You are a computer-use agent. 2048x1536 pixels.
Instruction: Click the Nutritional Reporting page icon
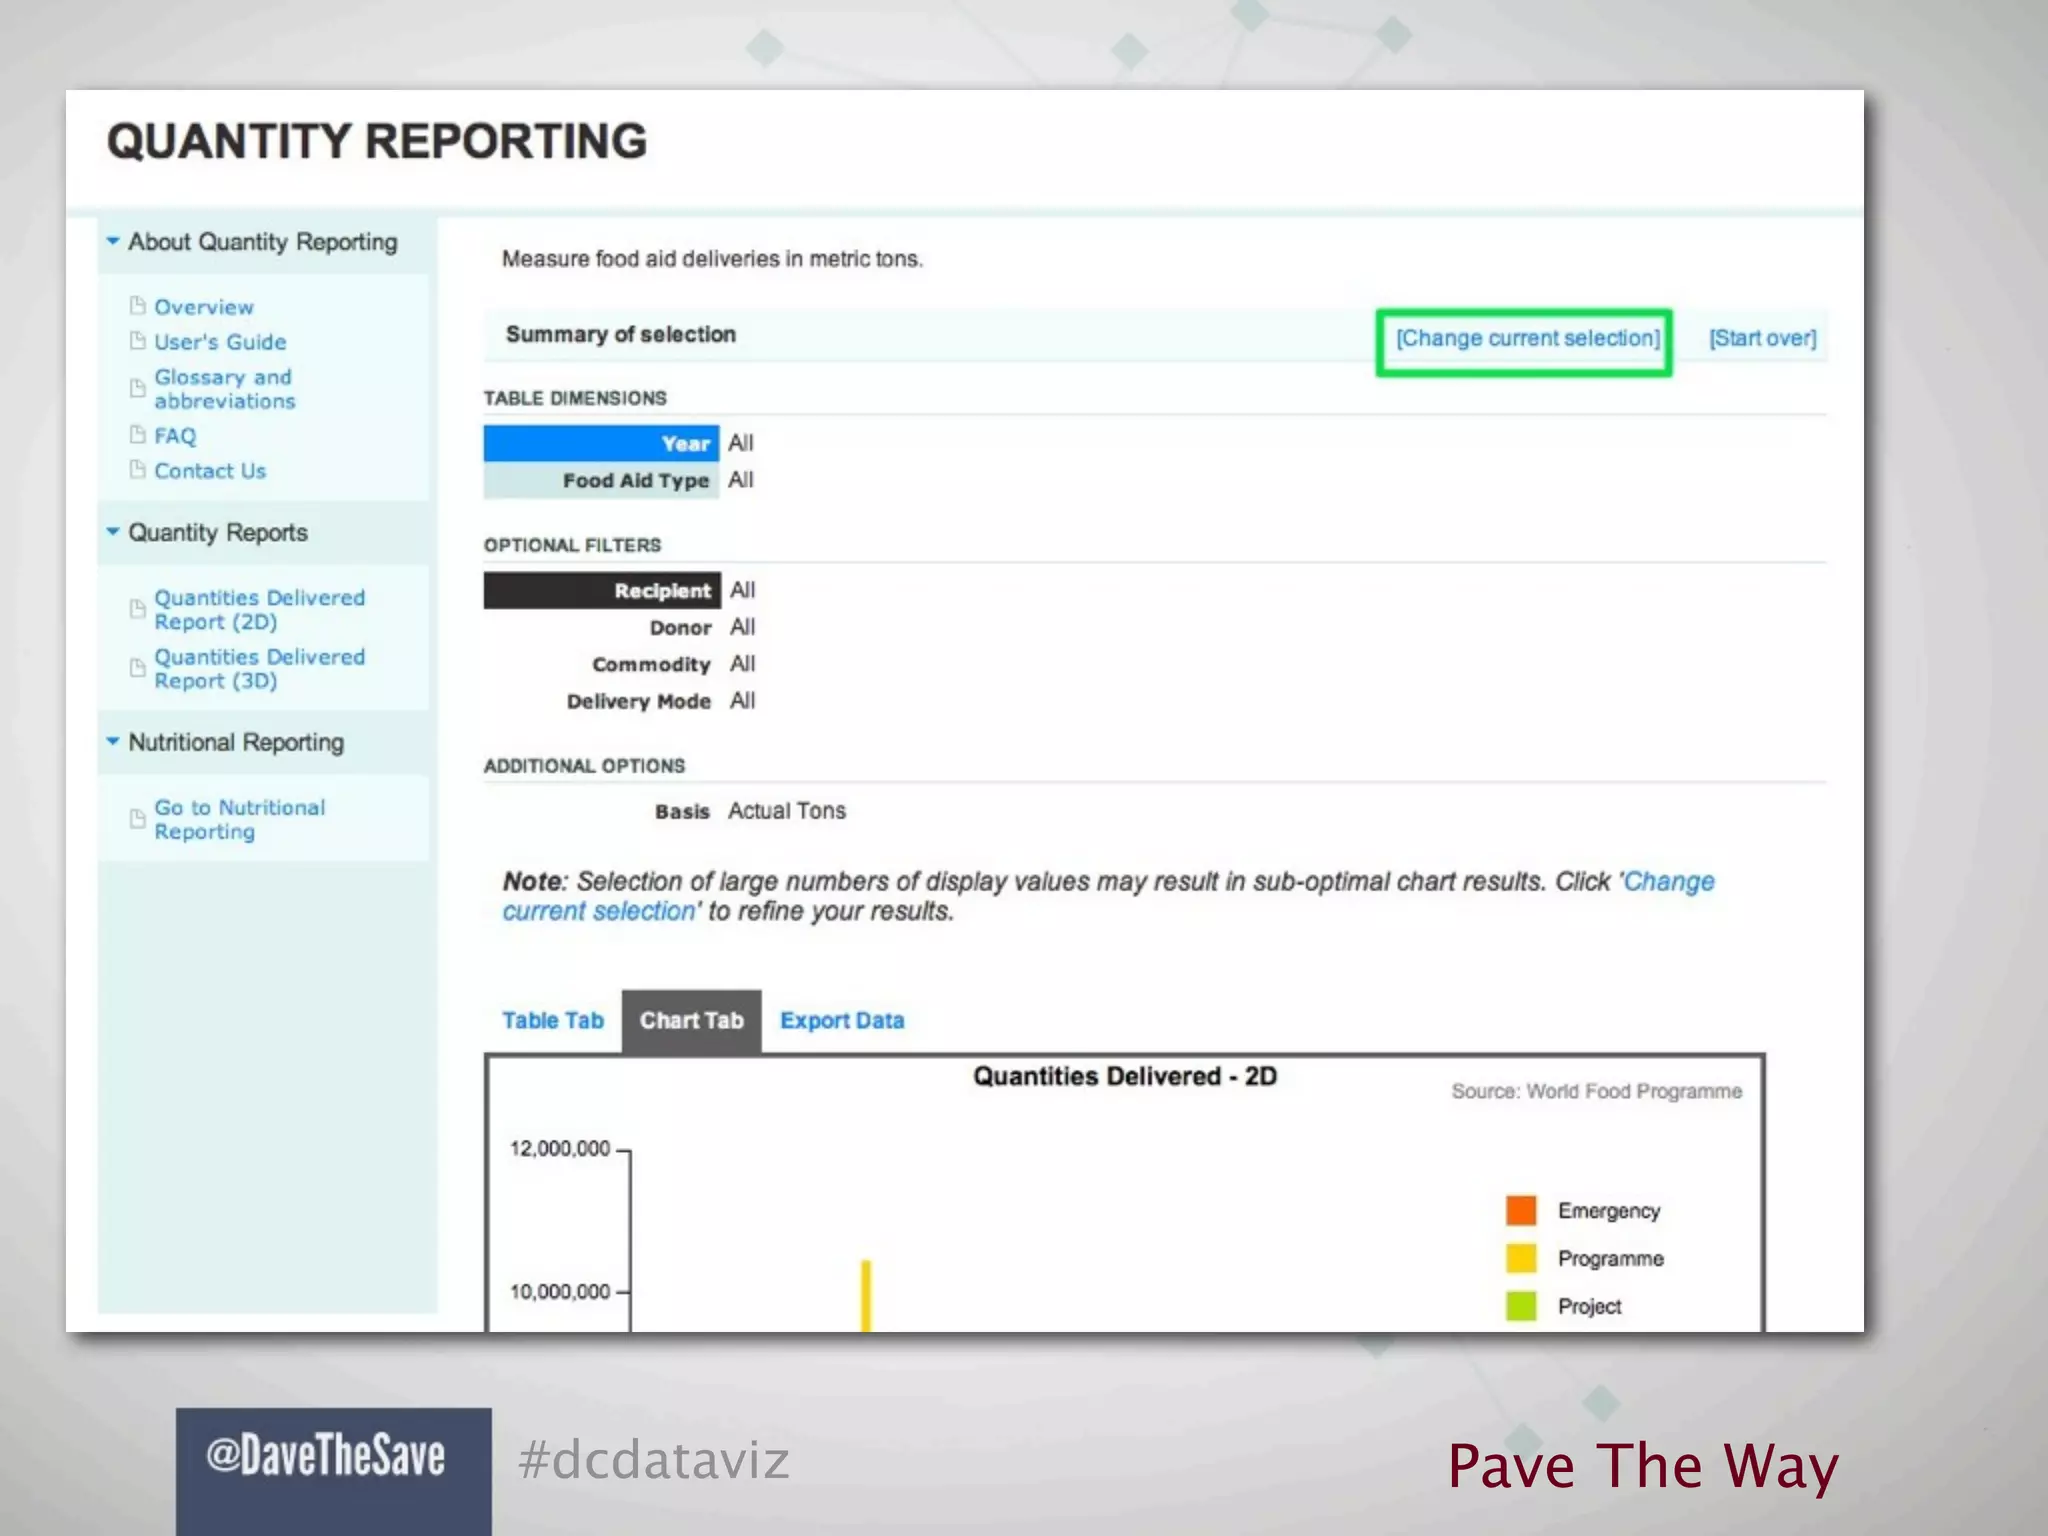coord(138,818)
